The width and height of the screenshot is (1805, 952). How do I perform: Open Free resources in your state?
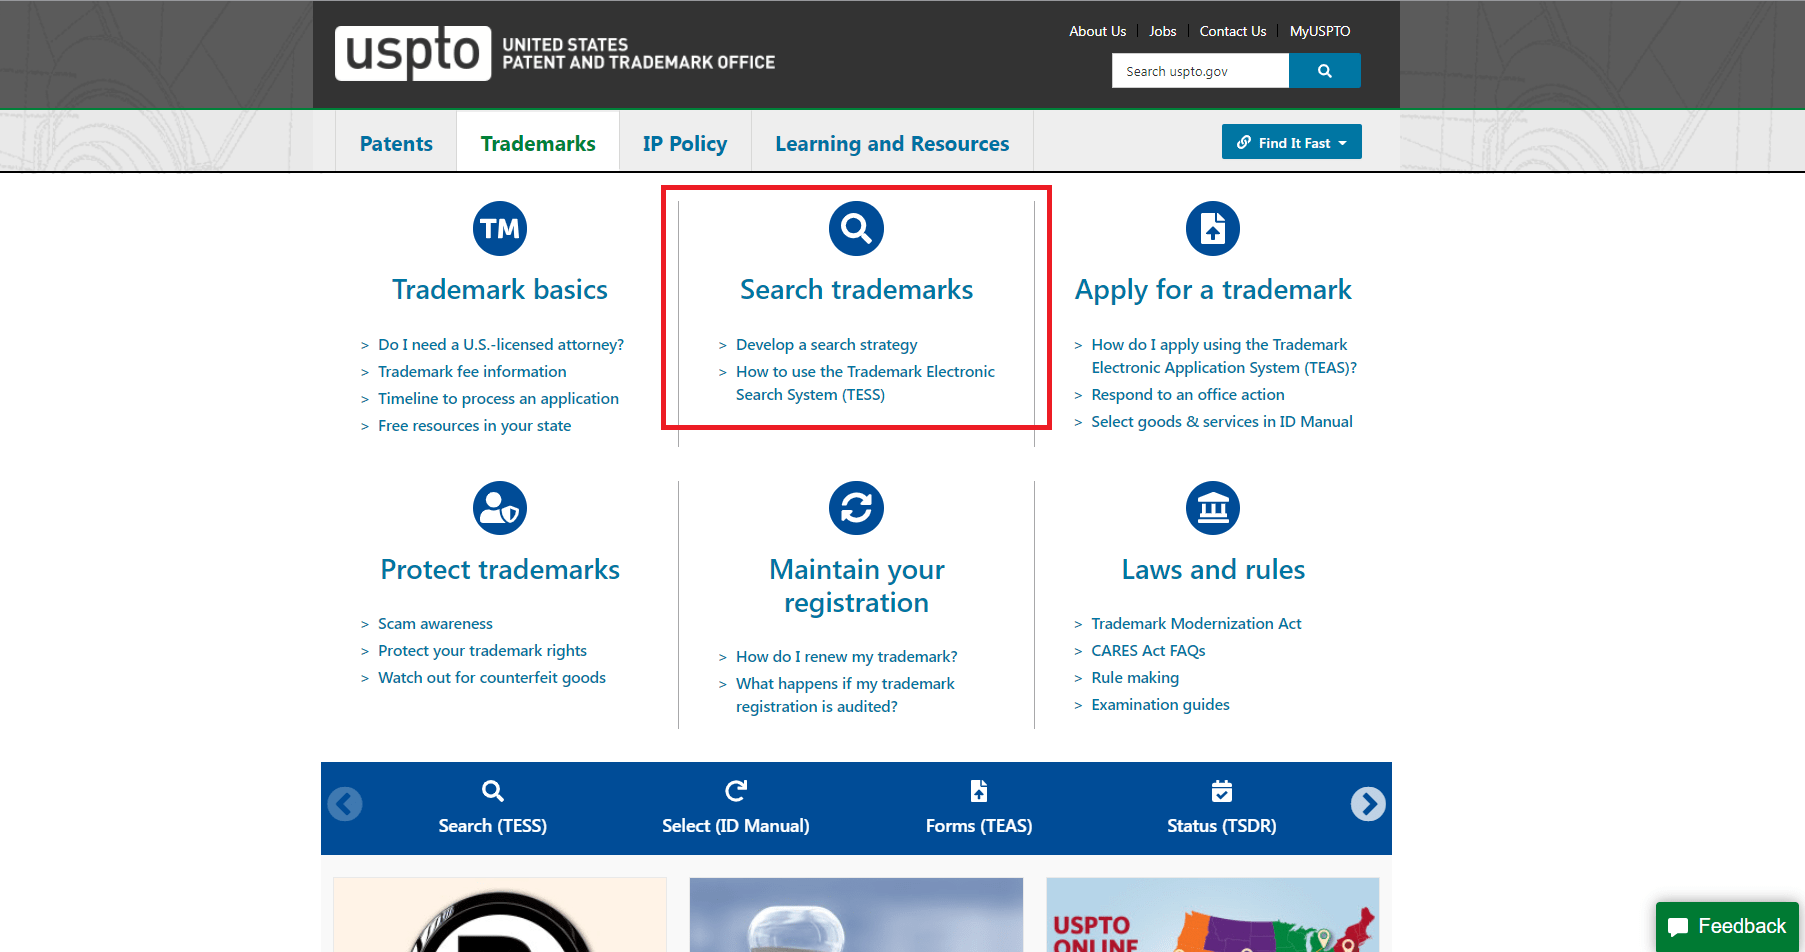click(474, 426)
